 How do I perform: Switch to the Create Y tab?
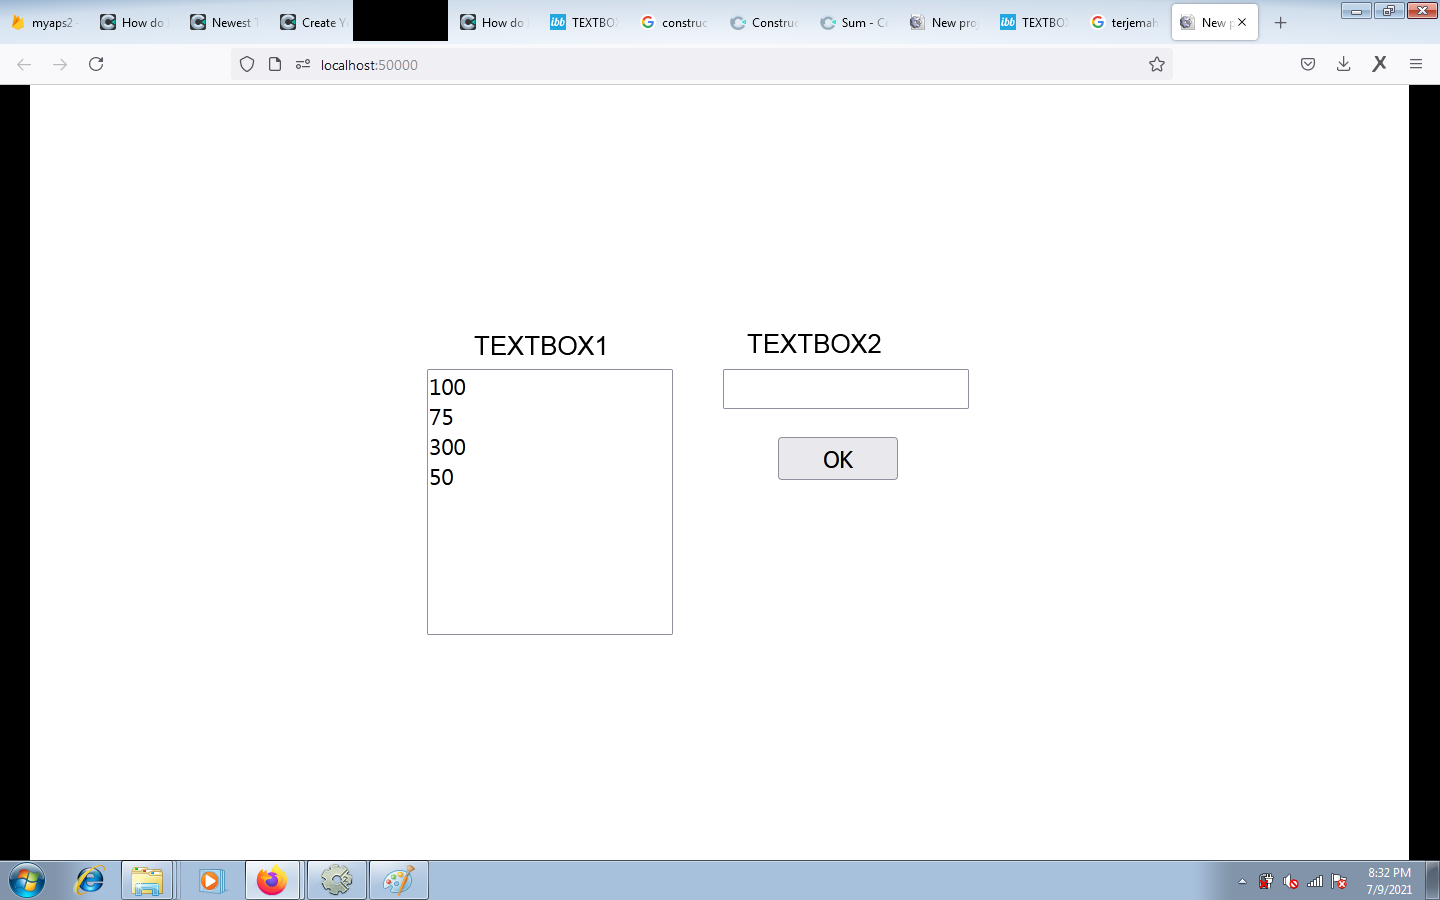pyautogui.click(x=314, y=22)
